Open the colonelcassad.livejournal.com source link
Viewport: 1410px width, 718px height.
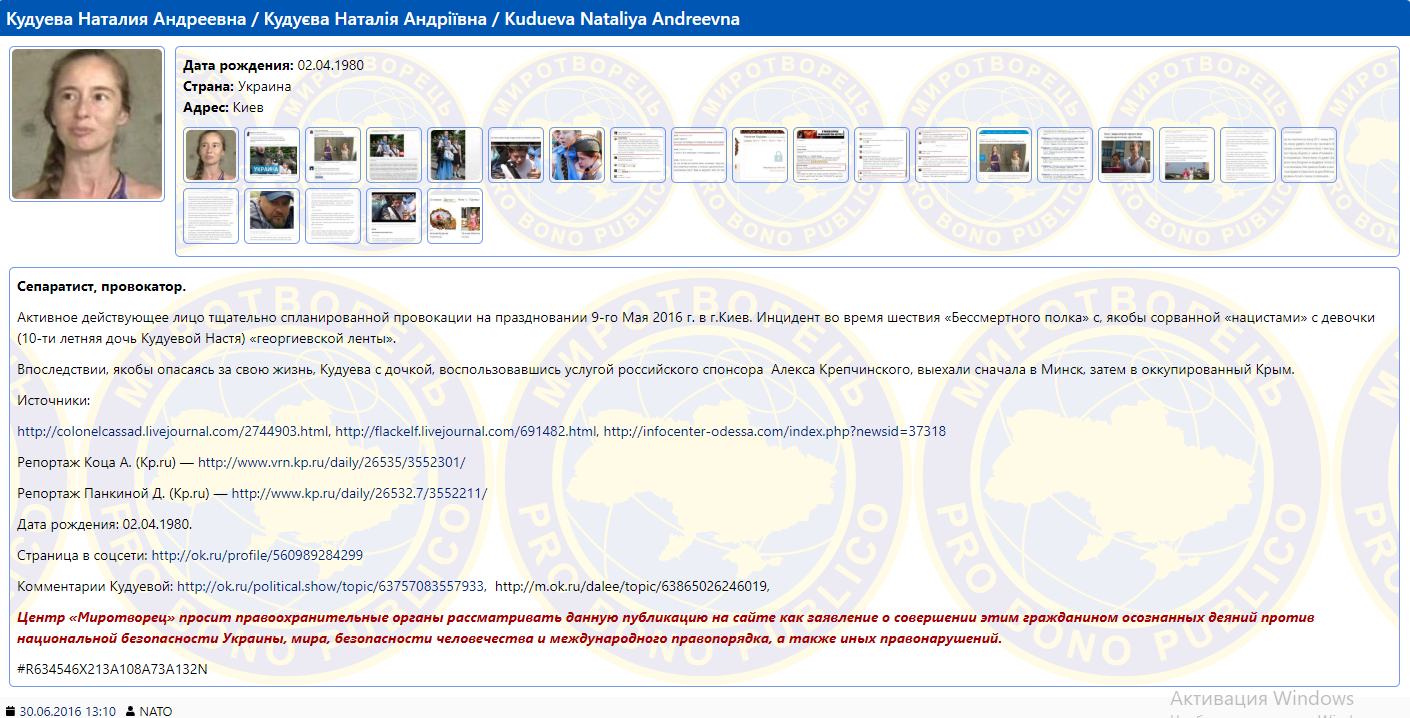[x=173, y=431]
